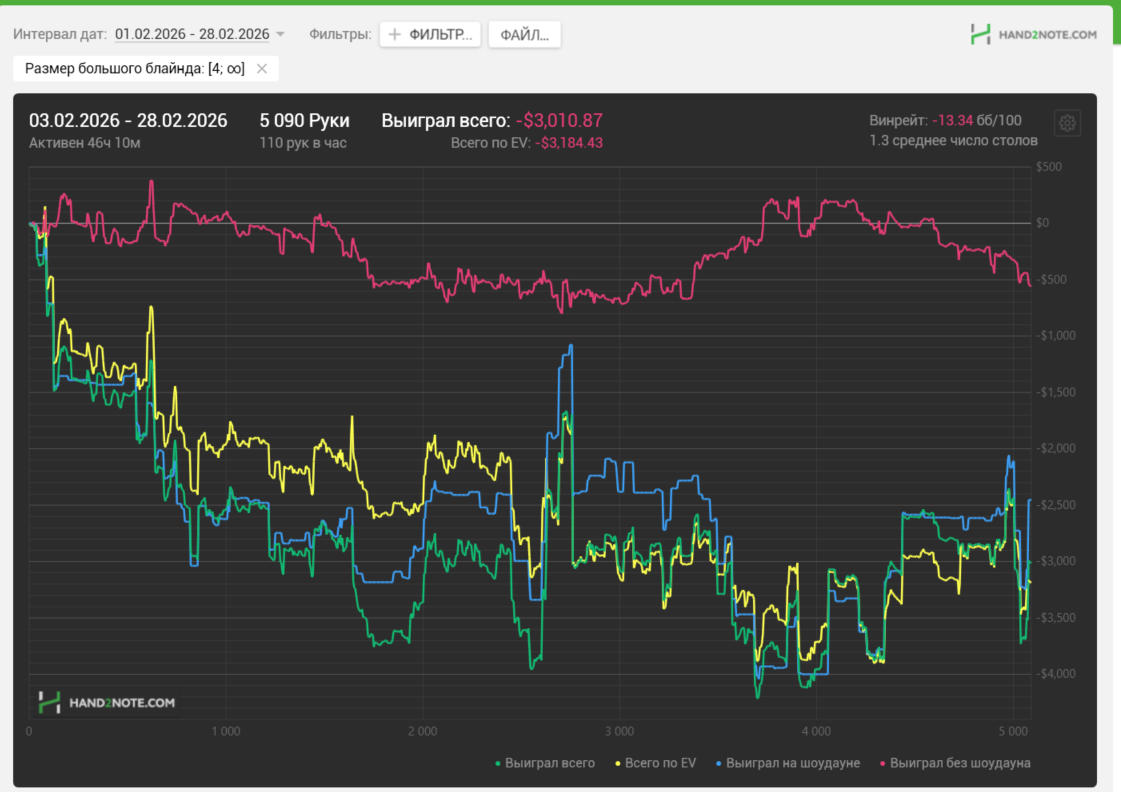Click the 5 000 x-axis label

click(x=1012, y=731)
